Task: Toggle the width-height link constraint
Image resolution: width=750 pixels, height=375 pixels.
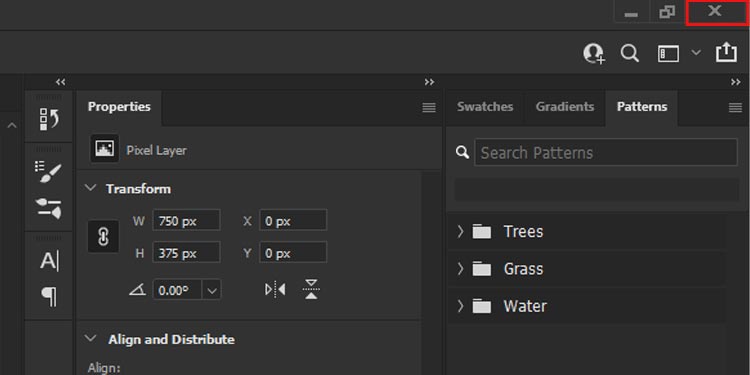Action: pyautogui.click(x=103, y=236)
